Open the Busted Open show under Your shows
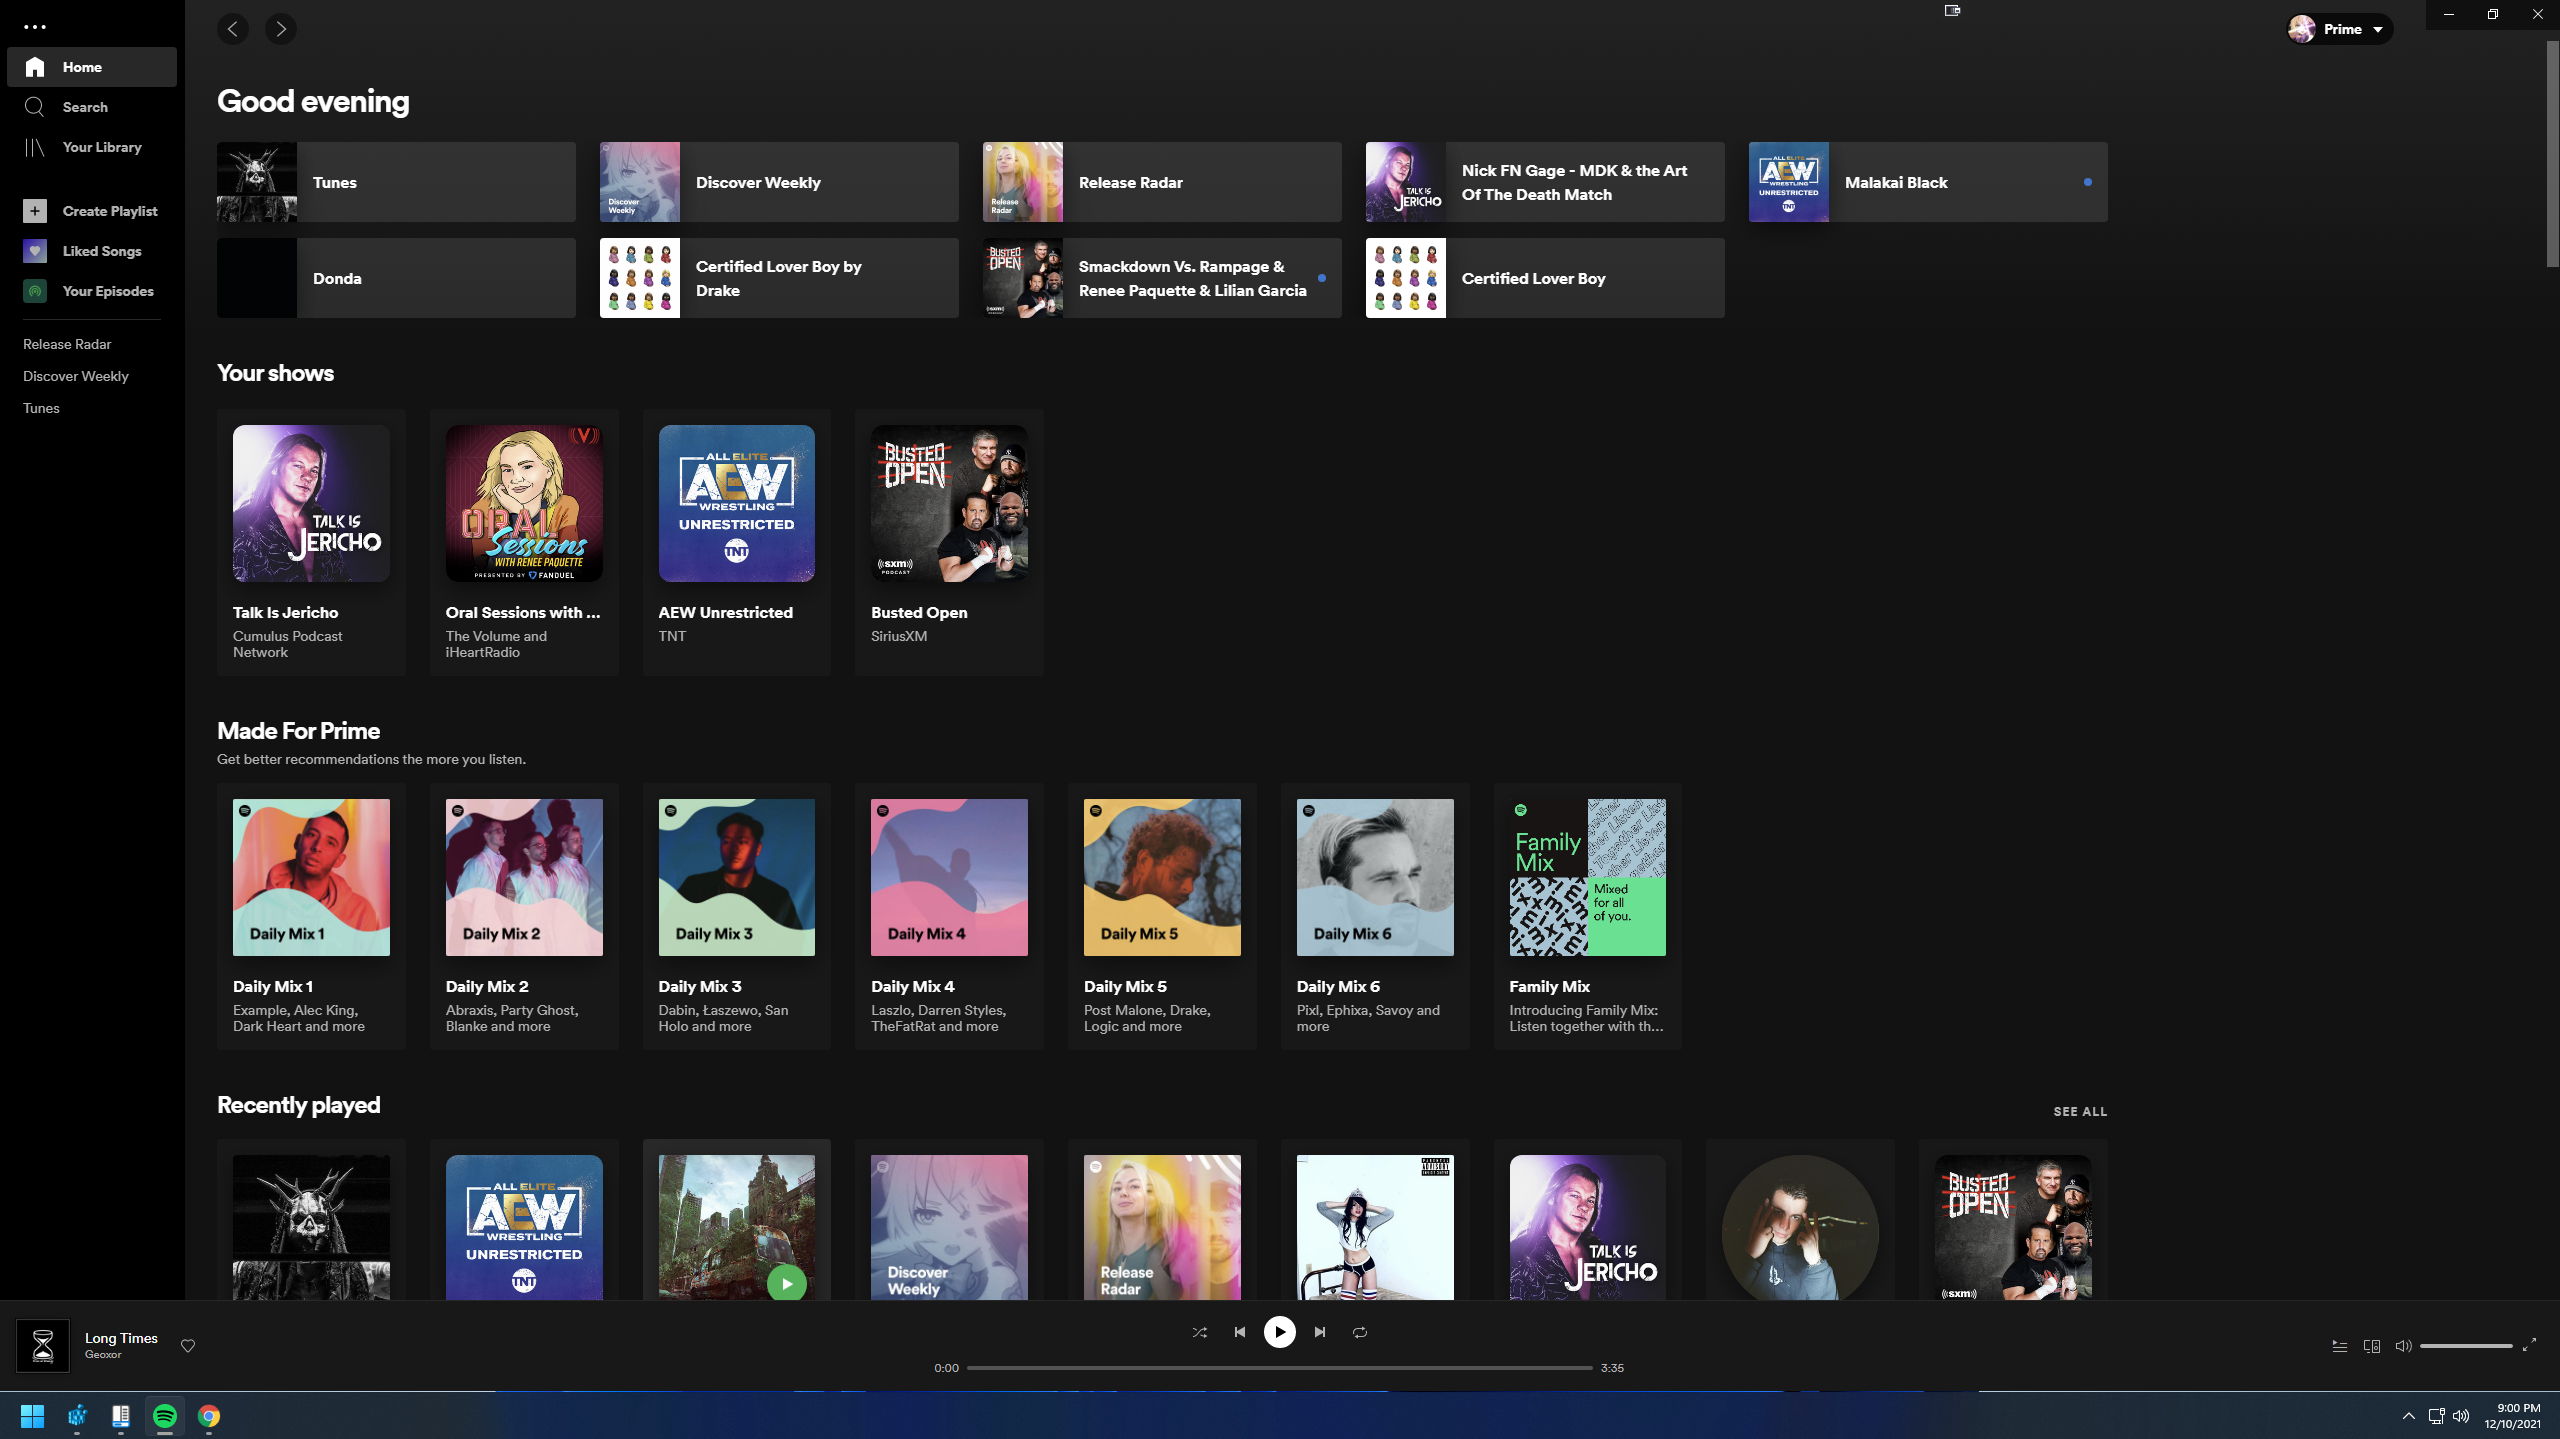Viewport: 2560px width, 1439px height. click(949, 542)
